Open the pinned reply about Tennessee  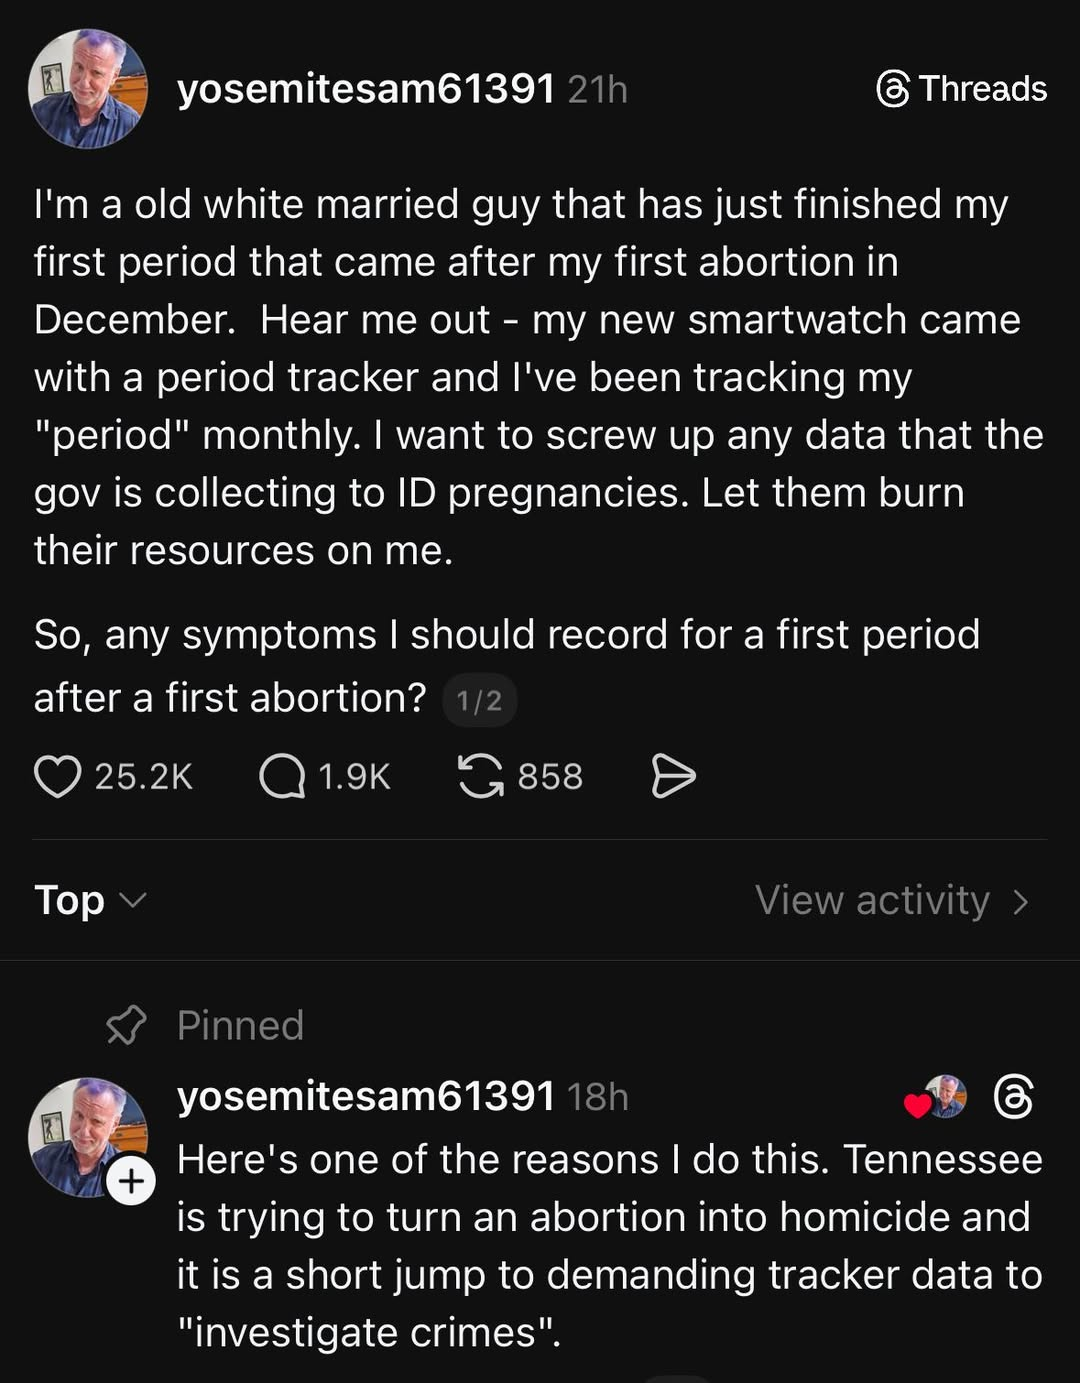[x=609, y=1245]
